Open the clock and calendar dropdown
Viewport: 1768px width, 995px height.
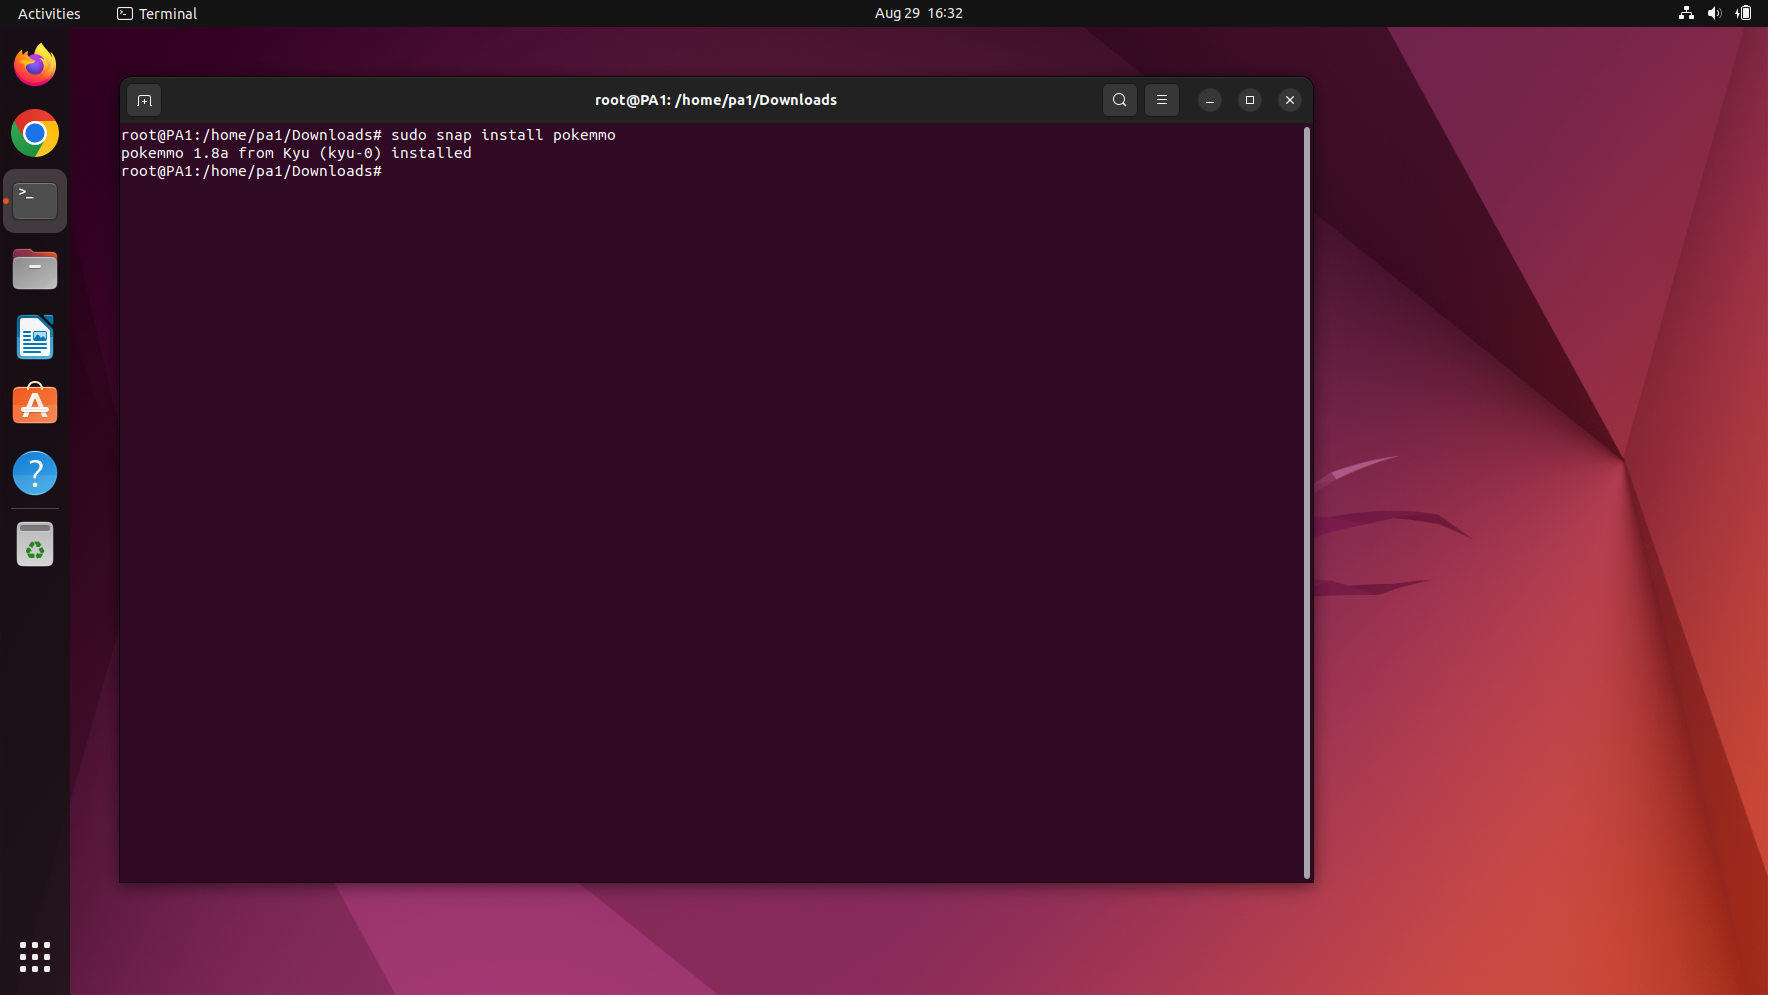click(x=917, y=13)
